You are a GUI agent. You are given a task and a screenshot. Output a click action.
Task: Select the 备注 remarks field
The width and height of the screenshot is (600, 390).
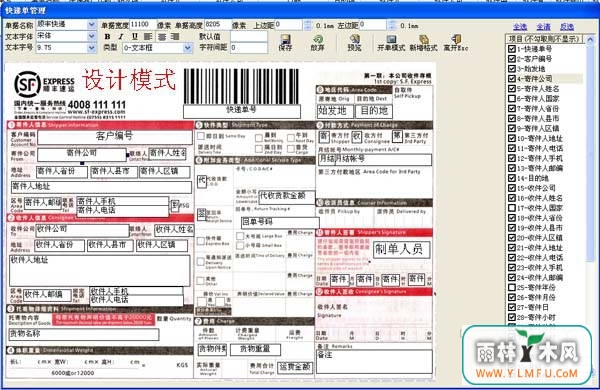[x=374, y=362]
